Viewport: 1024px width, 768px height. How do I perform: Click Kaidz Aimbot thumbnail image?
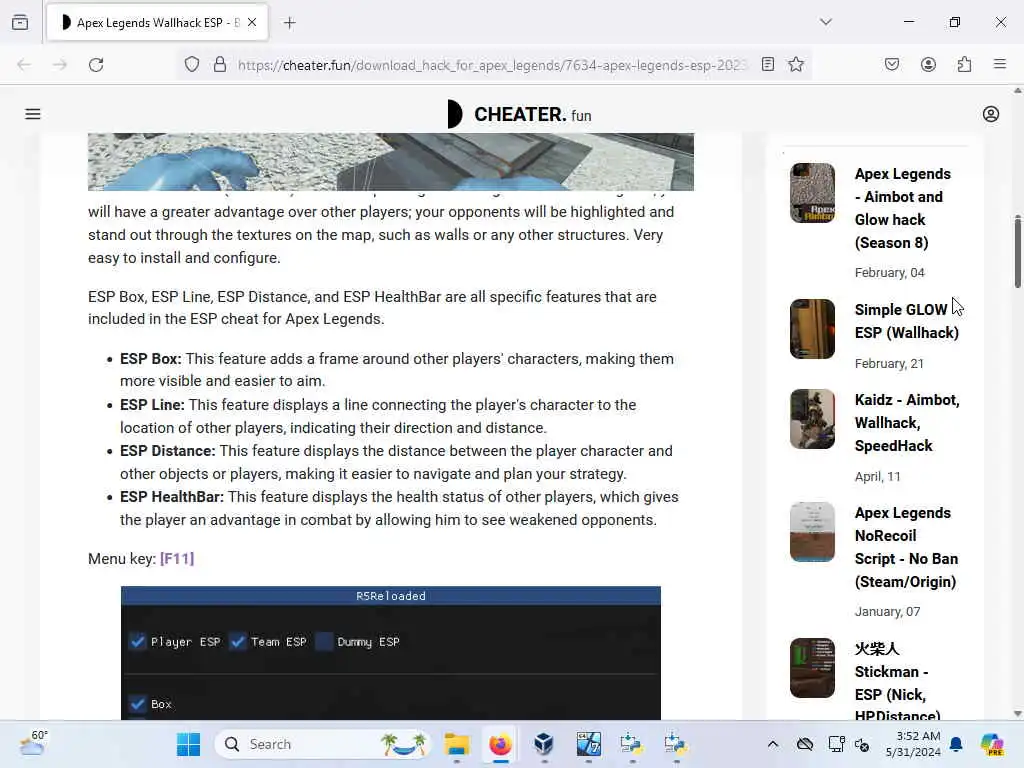pos(812,419)
